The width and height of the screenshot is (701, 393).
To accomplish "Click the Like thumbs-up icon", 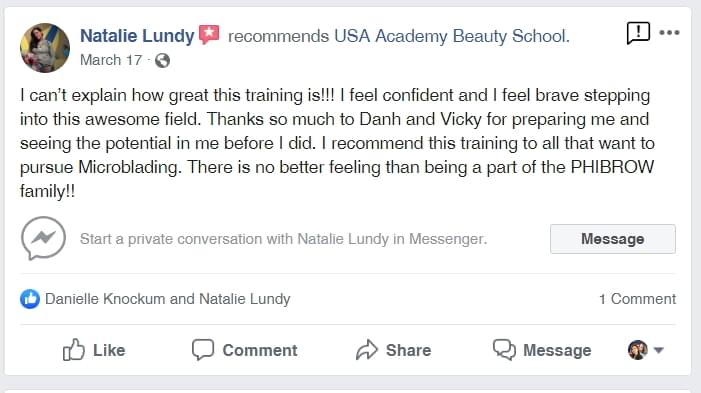I will 73,349.
